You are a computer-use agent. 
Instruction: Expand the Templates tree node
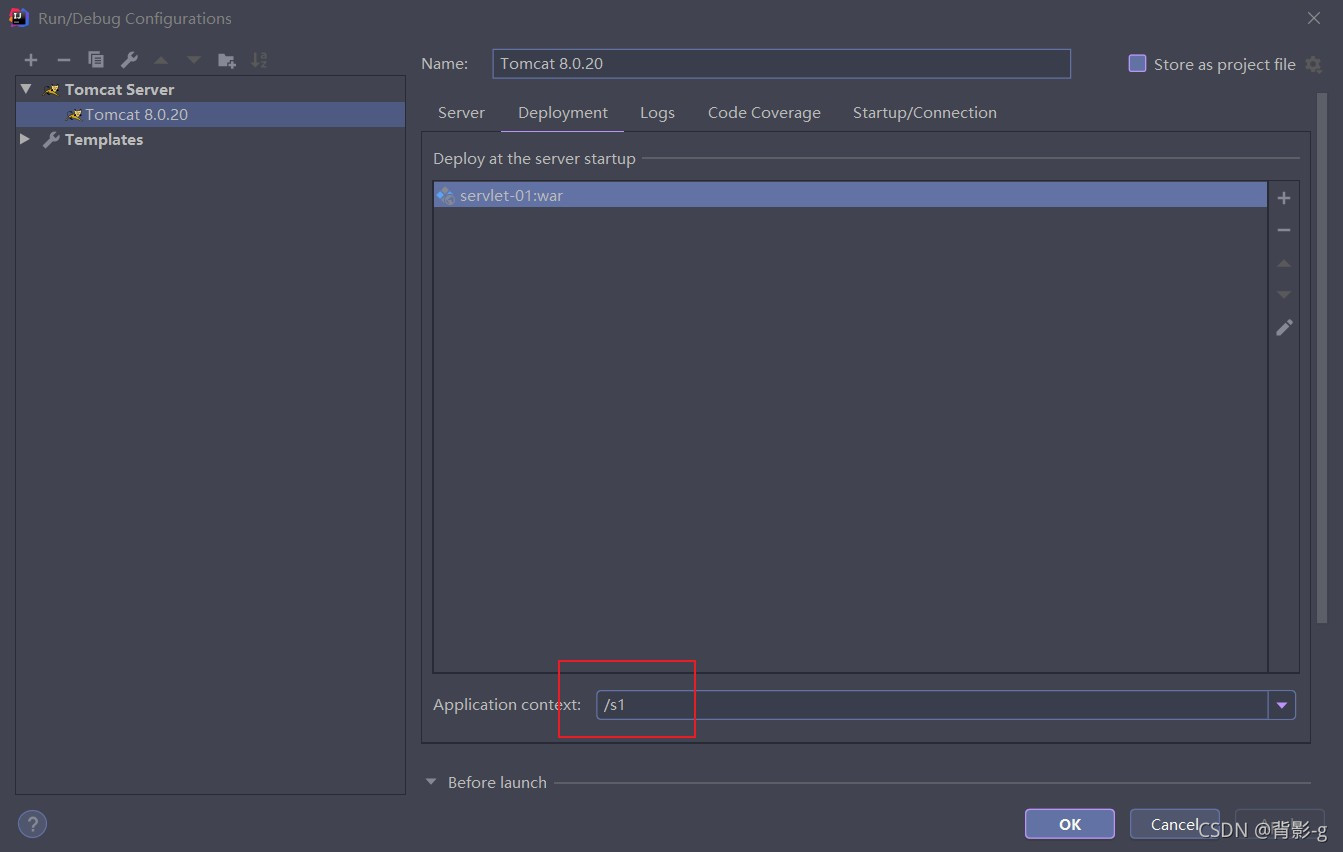pos(25,139)
